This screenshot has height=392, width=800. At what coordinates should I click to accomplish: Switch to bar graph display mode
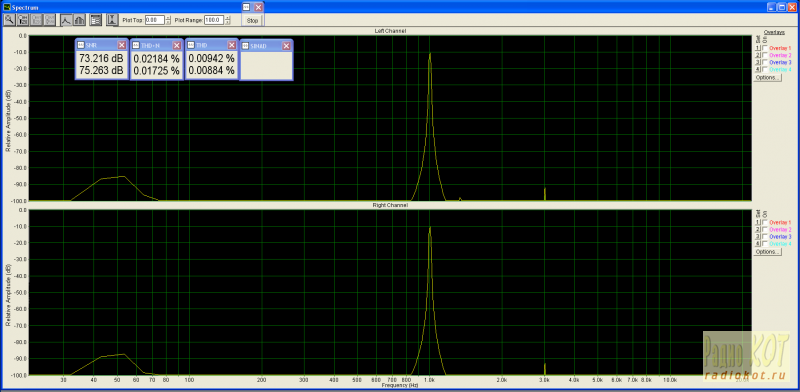[79, 20]
